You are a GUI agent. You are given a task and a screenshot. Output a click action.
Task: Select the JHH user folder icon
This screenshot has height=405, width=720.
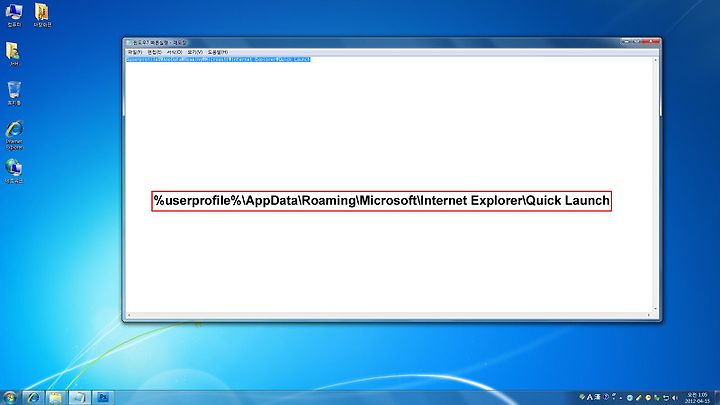click(x=14, y=54)
